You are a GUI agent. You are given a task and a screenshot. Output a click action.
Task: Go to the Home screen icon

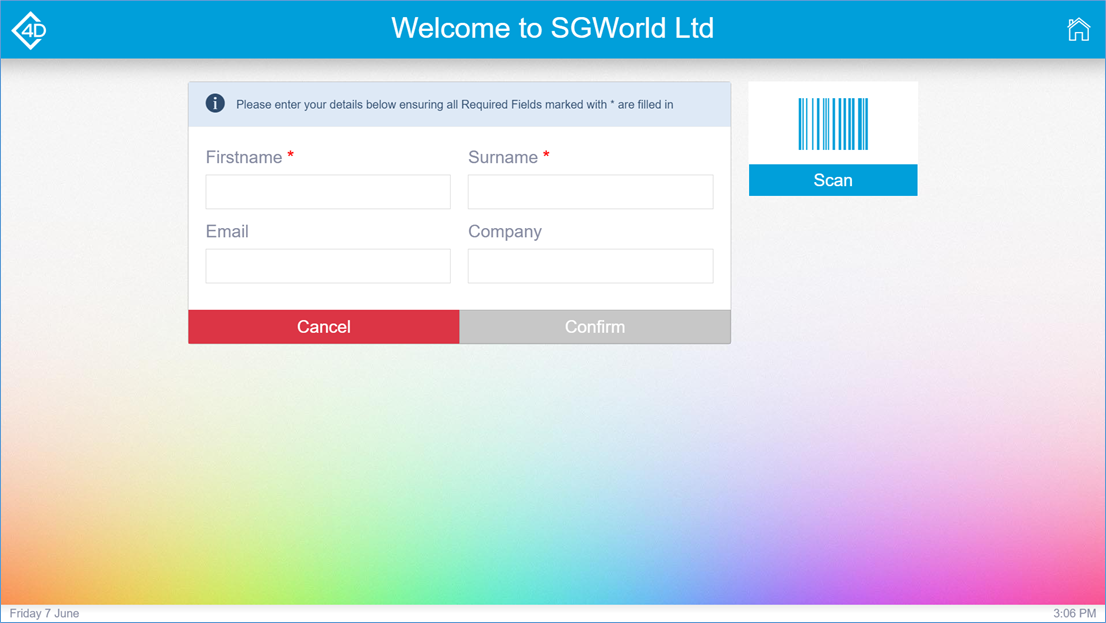[1078, 30]
